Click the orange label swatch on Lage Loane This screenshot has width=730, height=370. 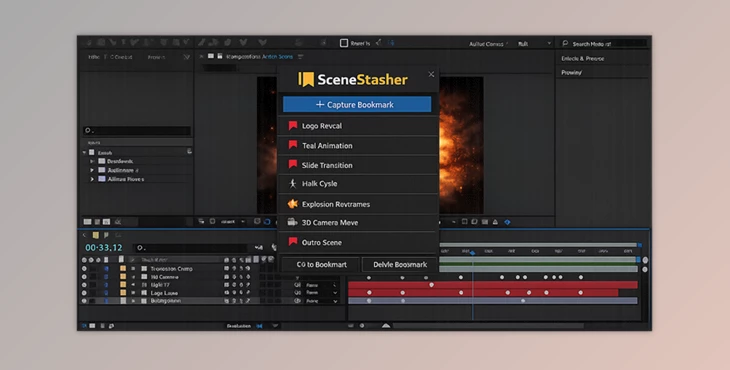(x=123, y=293)
